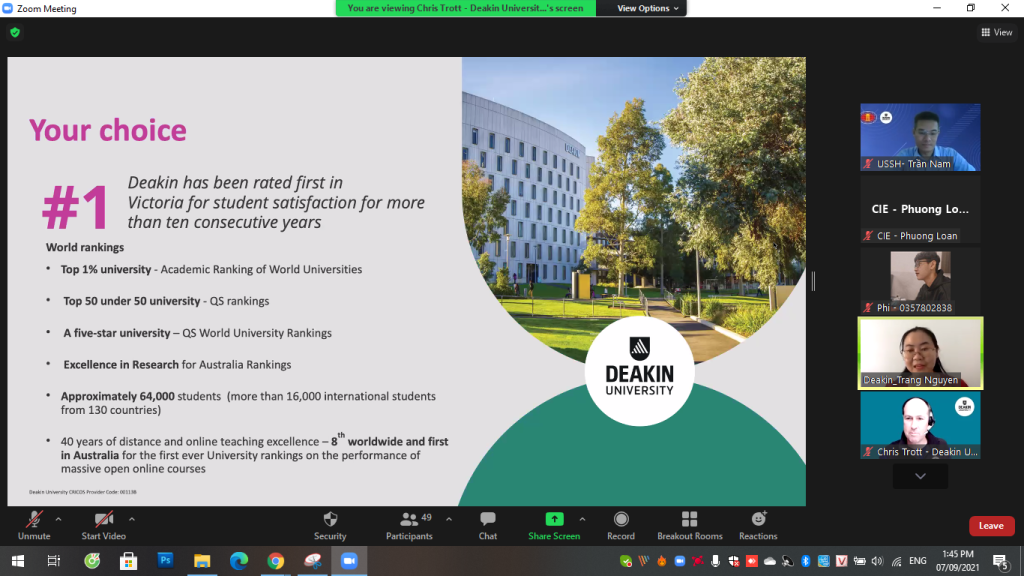This screenshot has height=576, width=1024.
Task: Leave the meeting
Action: click(x=991, y=526)
